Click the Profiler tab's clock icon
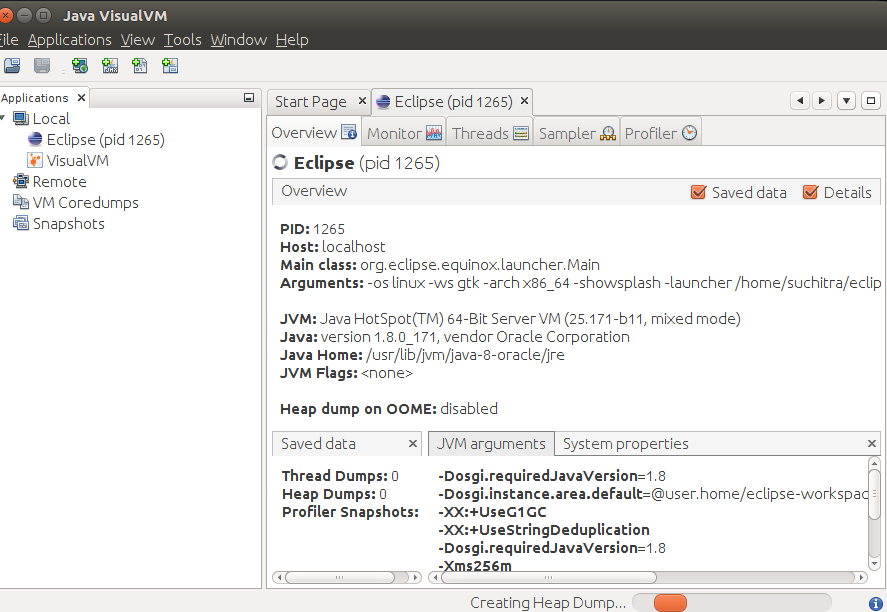 (690, 133)
